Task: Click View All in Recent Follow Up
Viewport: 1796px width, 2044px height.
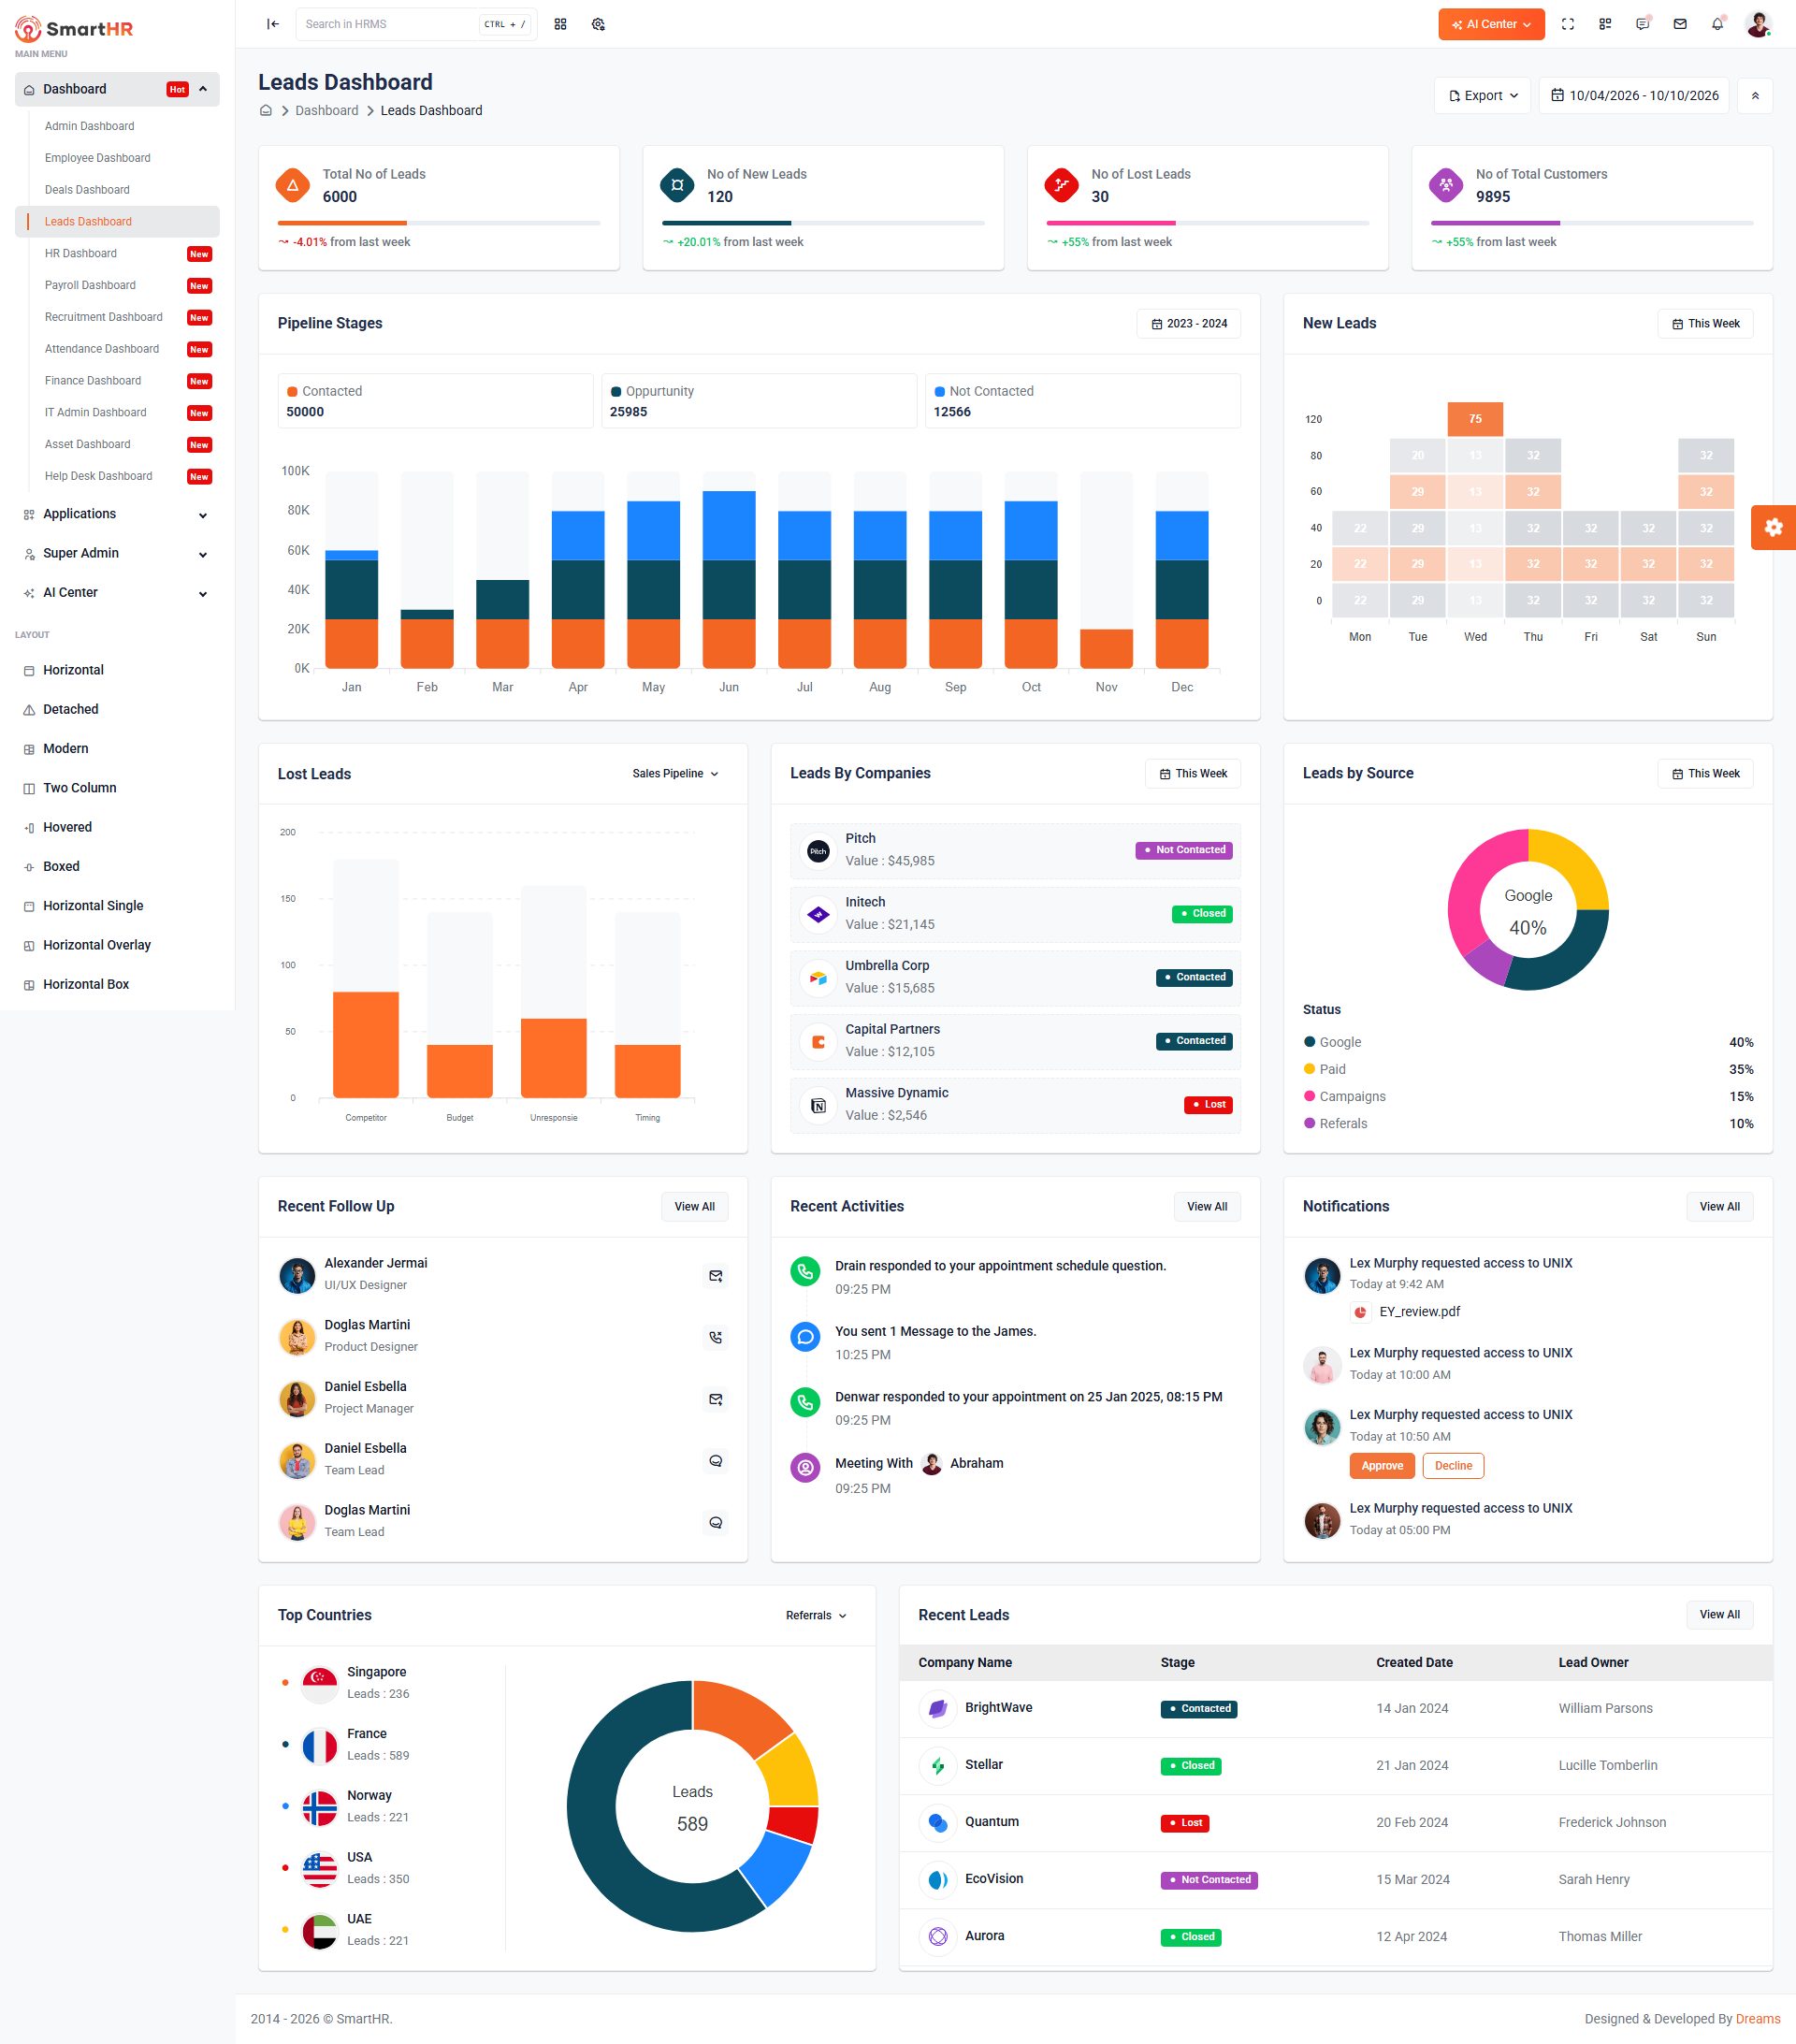Action: [x=694, y=1206]
